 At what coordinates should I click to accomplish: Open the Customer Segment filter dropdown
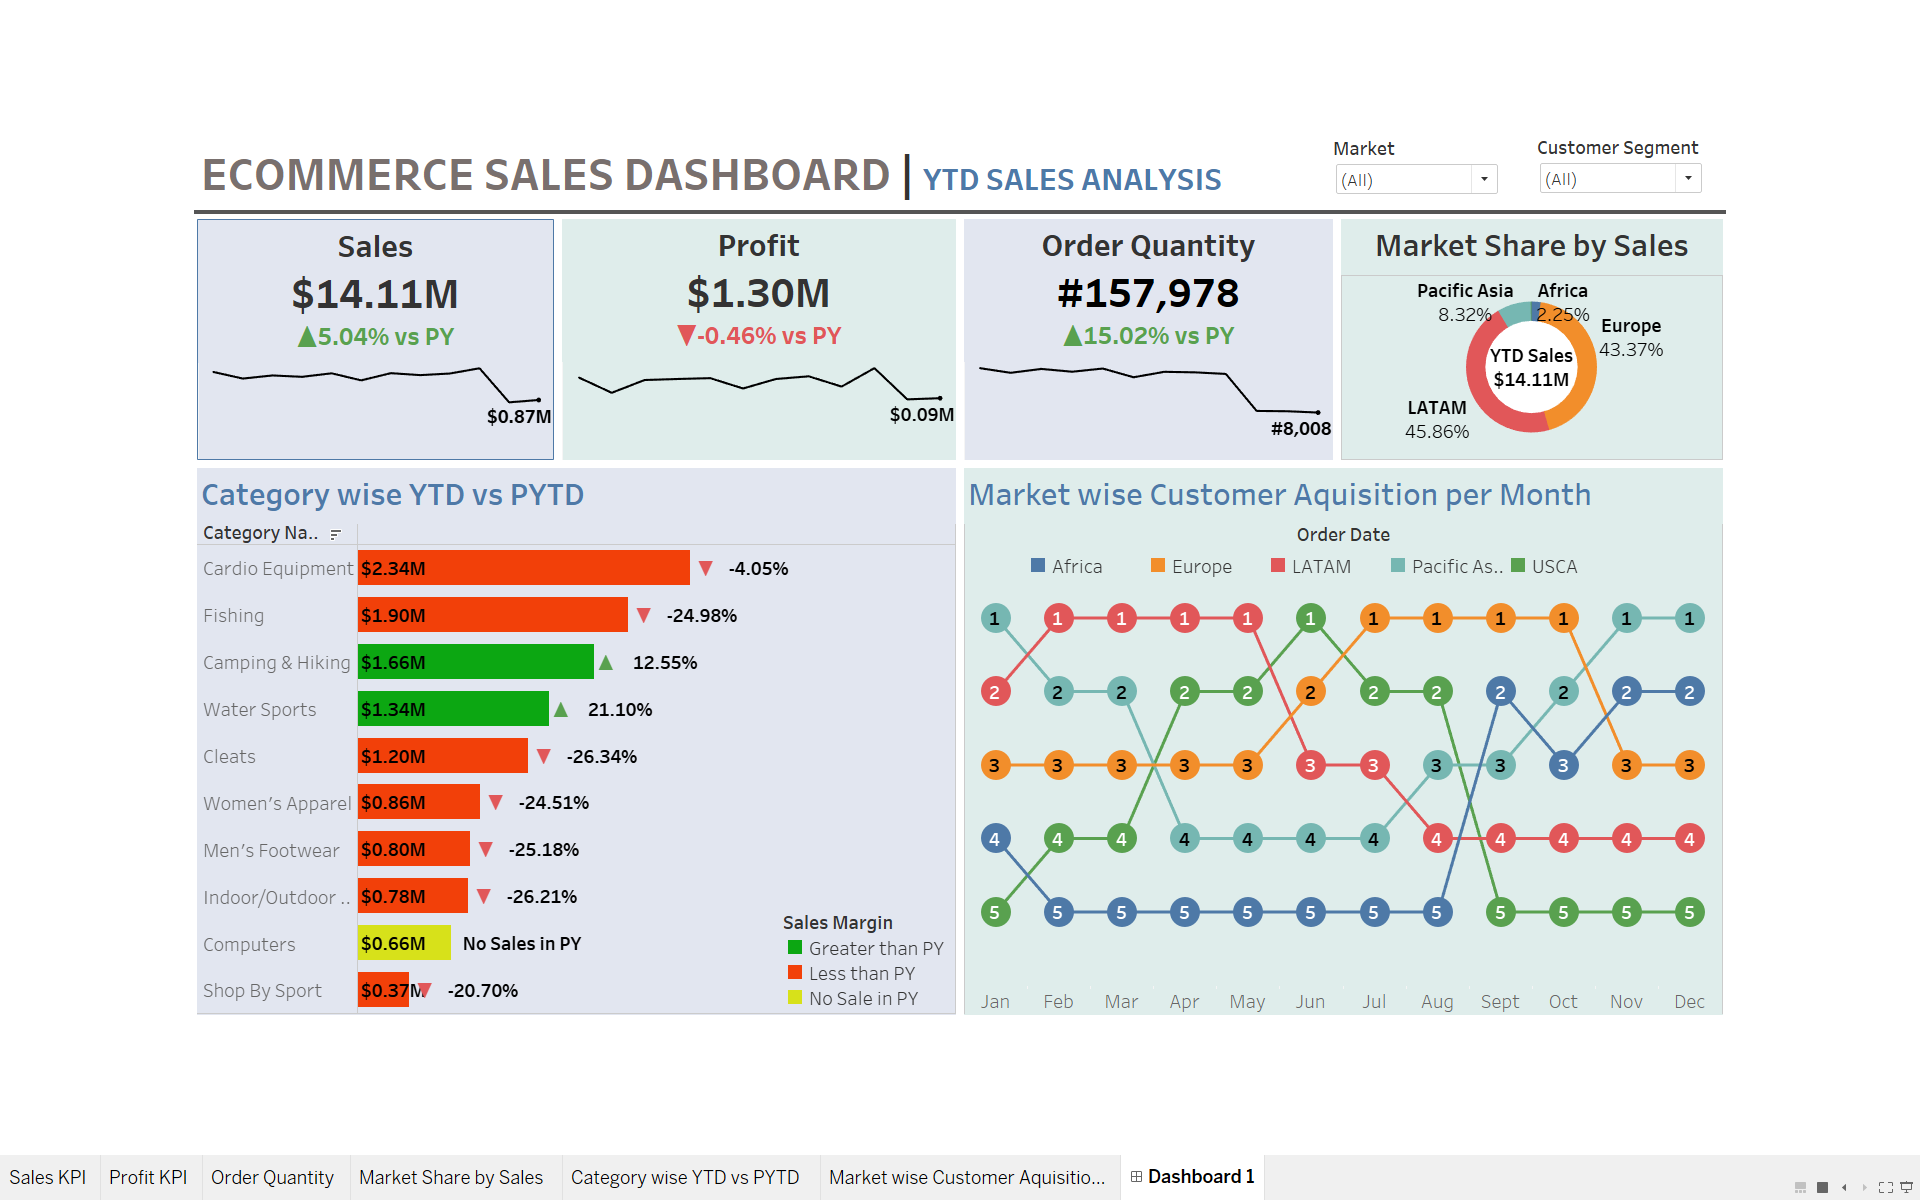[1688, 179]
